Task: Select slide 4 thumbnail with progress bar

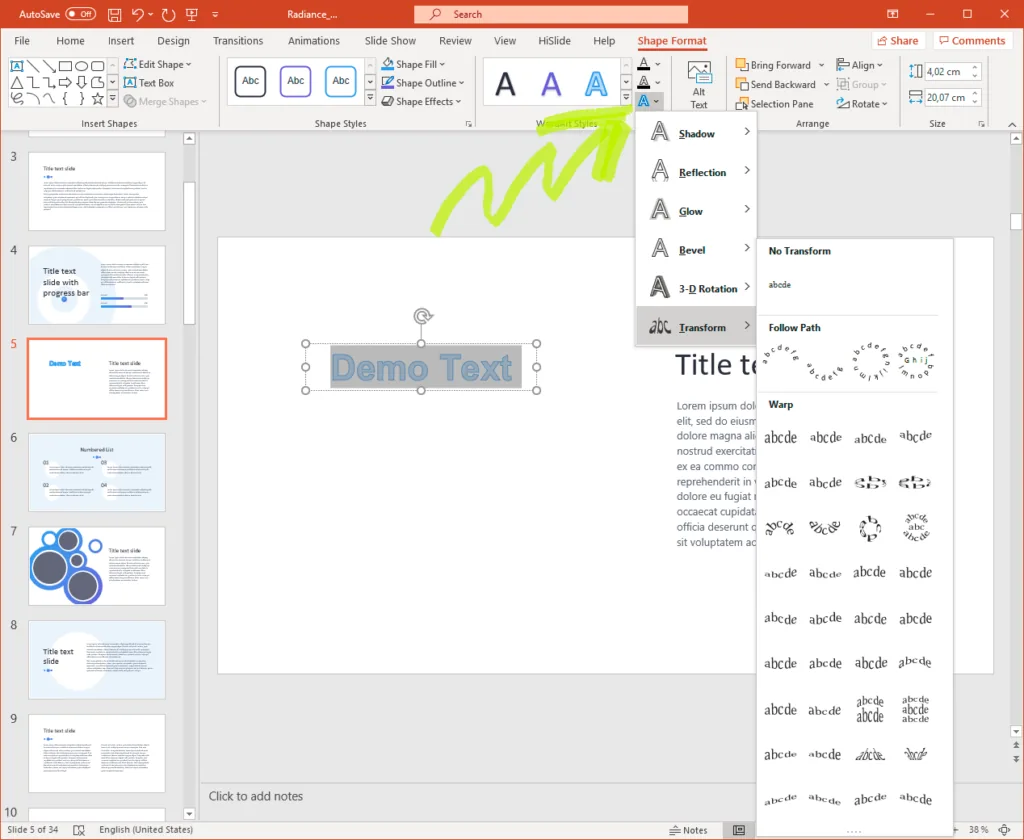Action: pos(97,285)
